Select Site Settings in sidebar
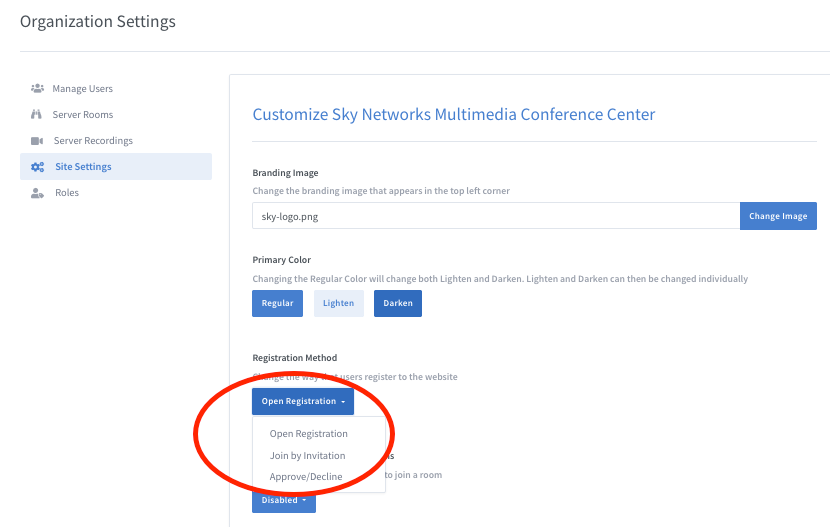Screen dimensions: 830x527 (116, 167)
